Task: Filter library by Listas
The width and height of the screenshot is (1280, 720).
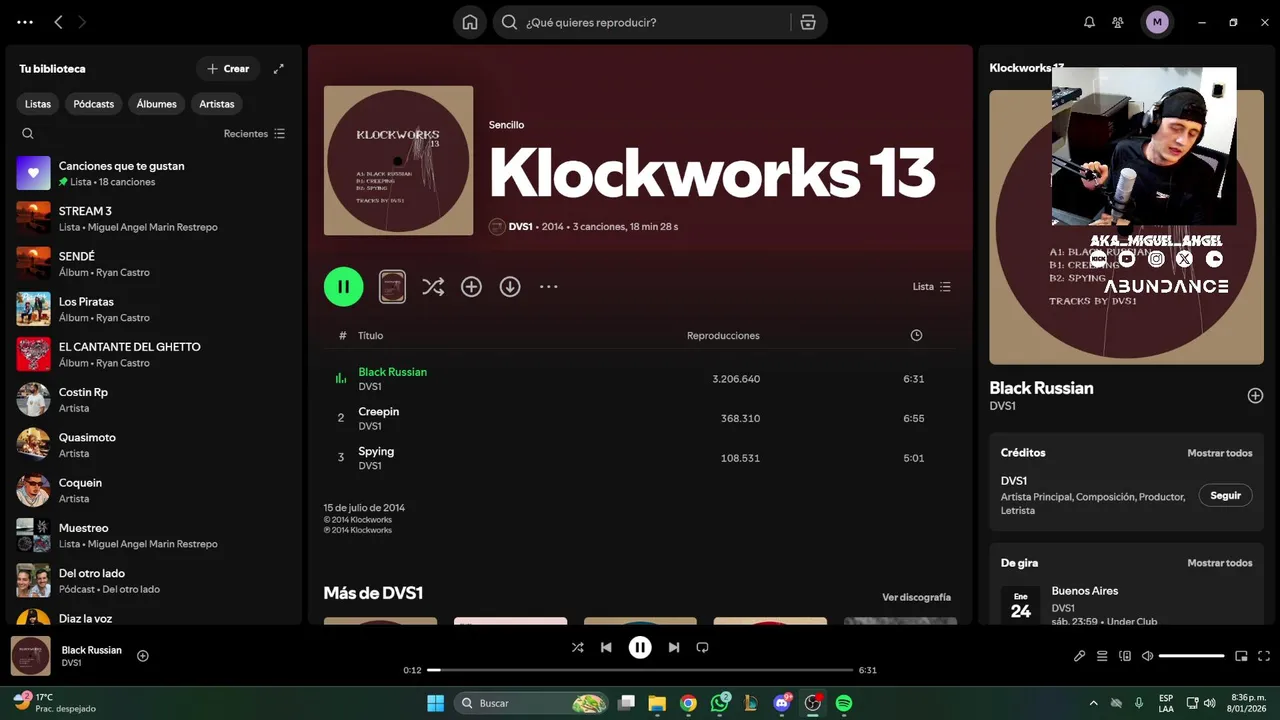Action: click(x=38, y=104)
